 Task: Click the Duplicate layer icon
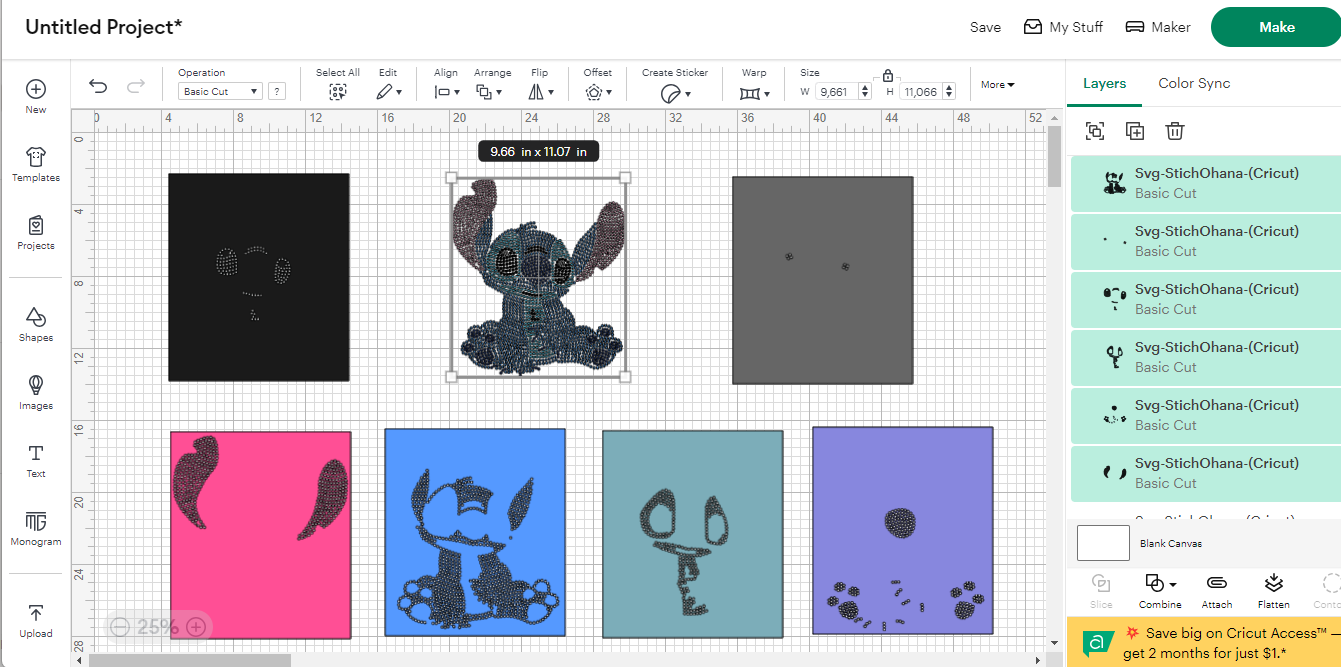1135,131
